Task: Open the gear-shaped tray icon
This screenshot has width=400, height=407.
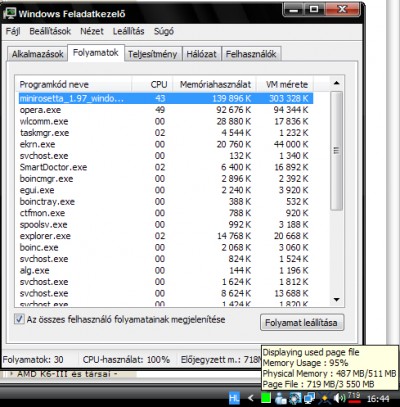Action: [x=295, y=398]
